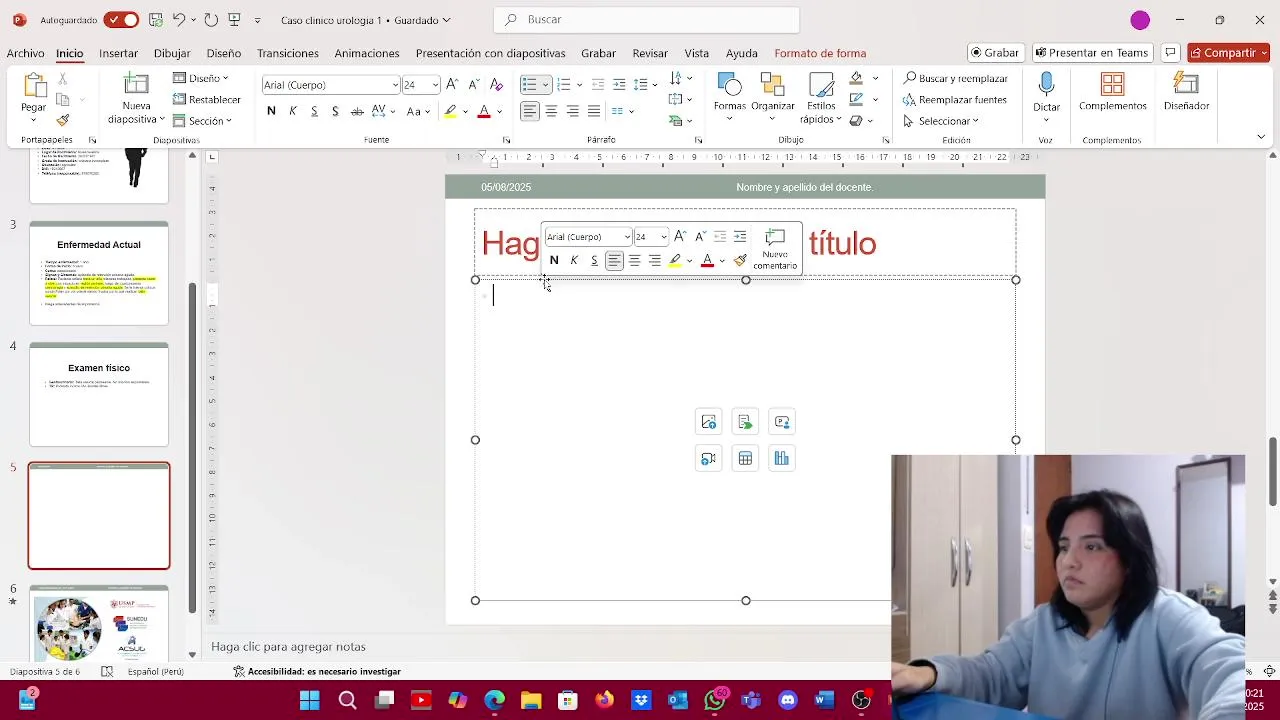Click Presentar en Teams button
This screenshot has height=720, width=1280.
[x=1092, y=53]
